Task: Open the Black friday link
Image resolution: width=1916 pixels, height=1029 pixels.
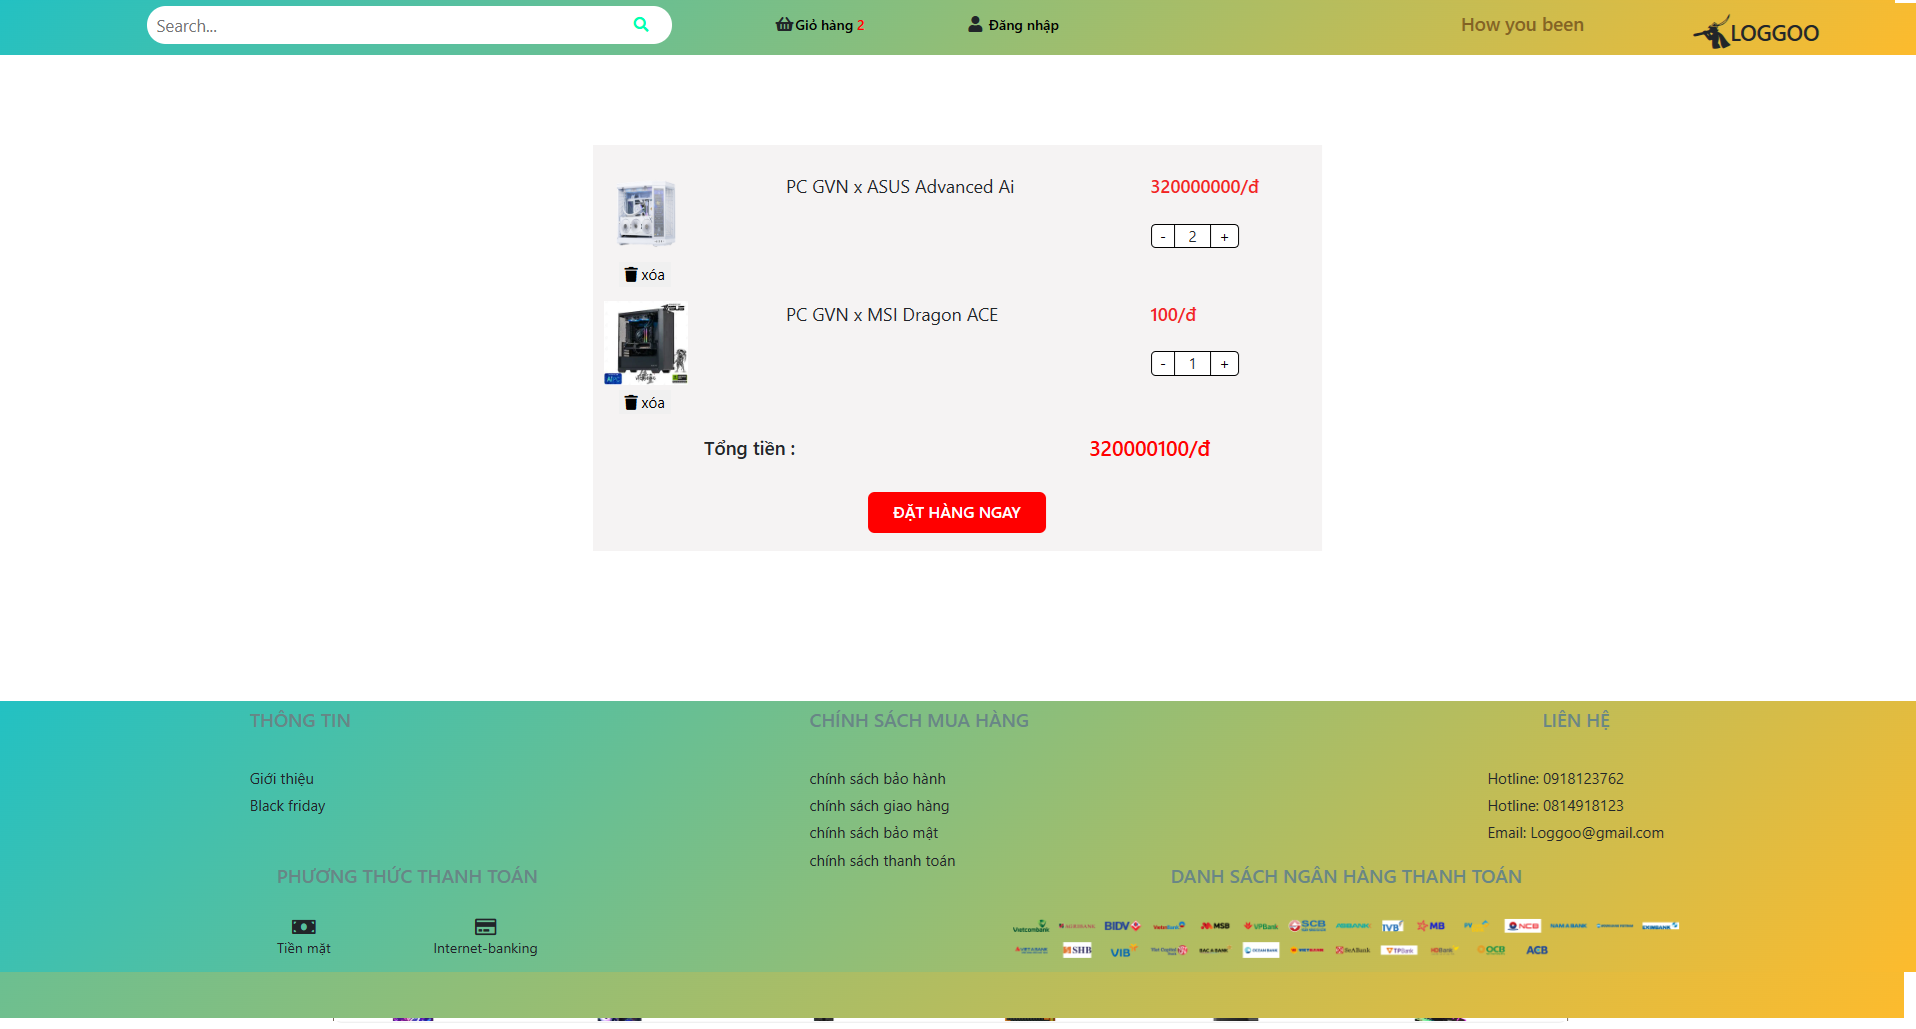Action: point(287,806)
